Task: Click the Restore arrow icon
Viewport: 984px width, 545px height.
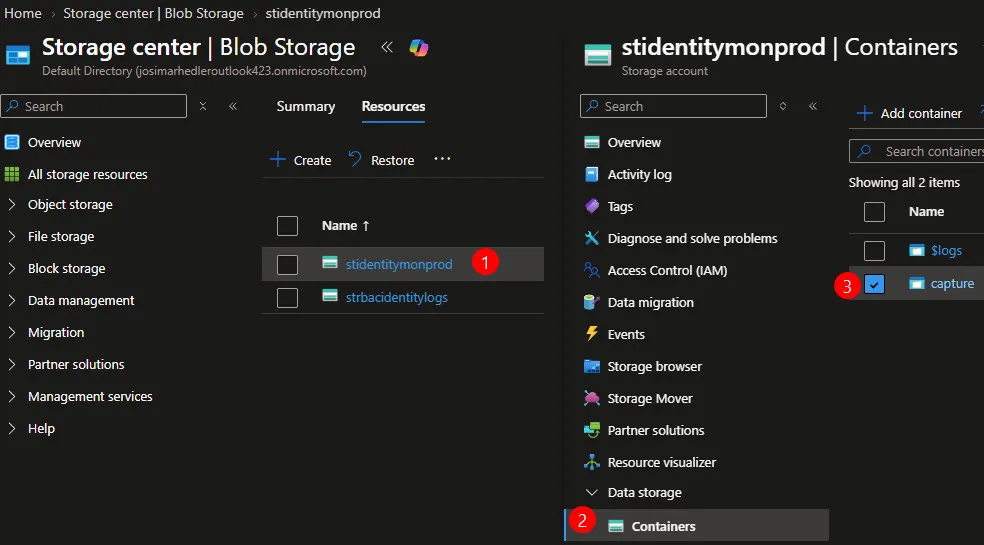Action: (355, 159)
